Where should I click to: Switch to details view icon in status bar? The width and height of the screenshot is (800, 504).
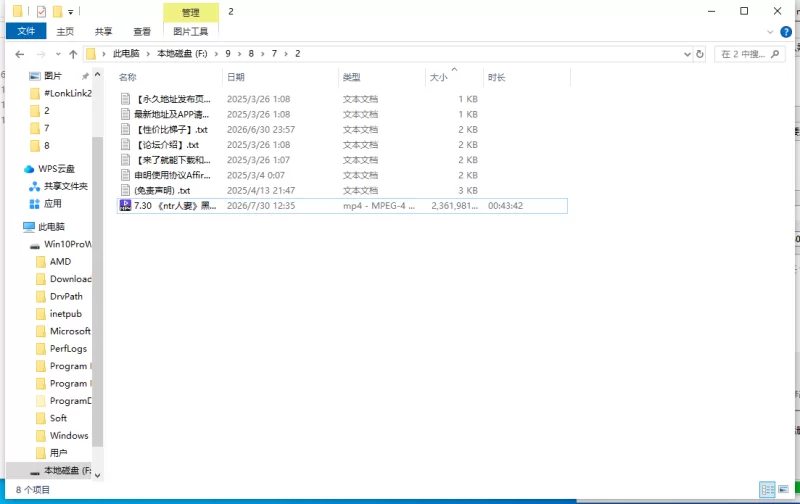767,490
